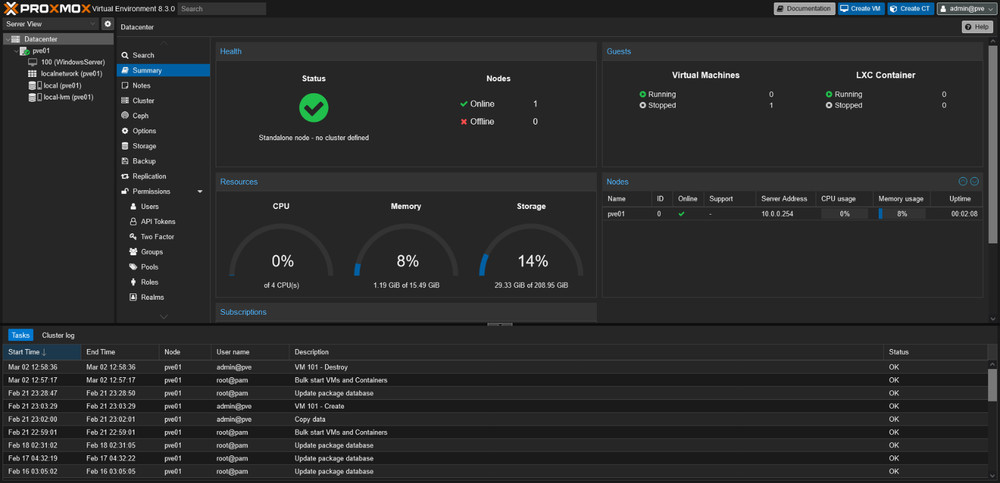The width and height of the screenshot is (1000, 483).
Task: Sort tasks by End Time column
Action: click(x=121, y=352)
